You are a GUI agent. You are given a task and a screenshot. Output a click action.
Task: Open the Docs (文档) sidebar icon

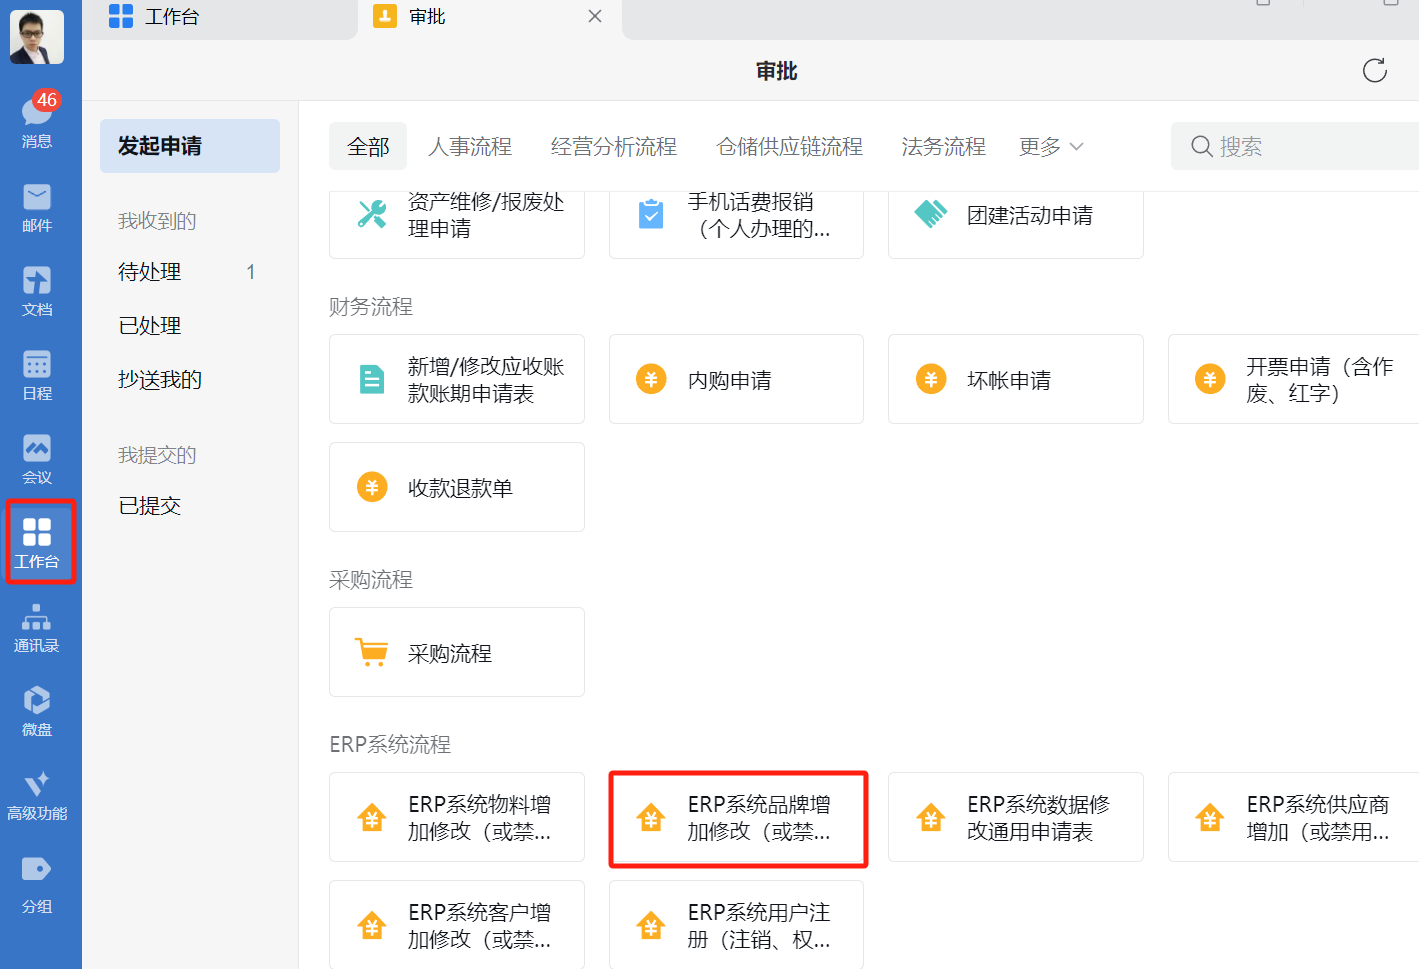(x=37, y=291)
